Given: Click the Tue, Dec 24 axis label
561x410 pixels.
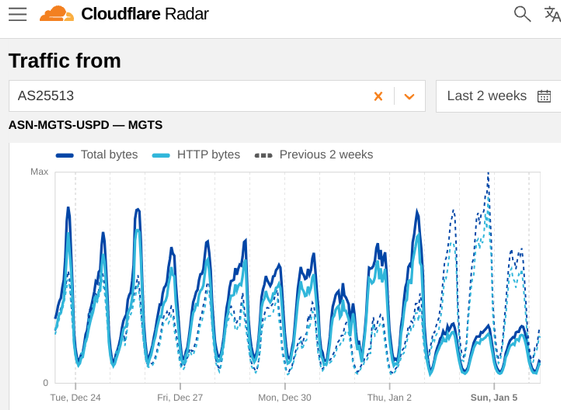Looking at the screenshot, I should (x=75, y=398).
